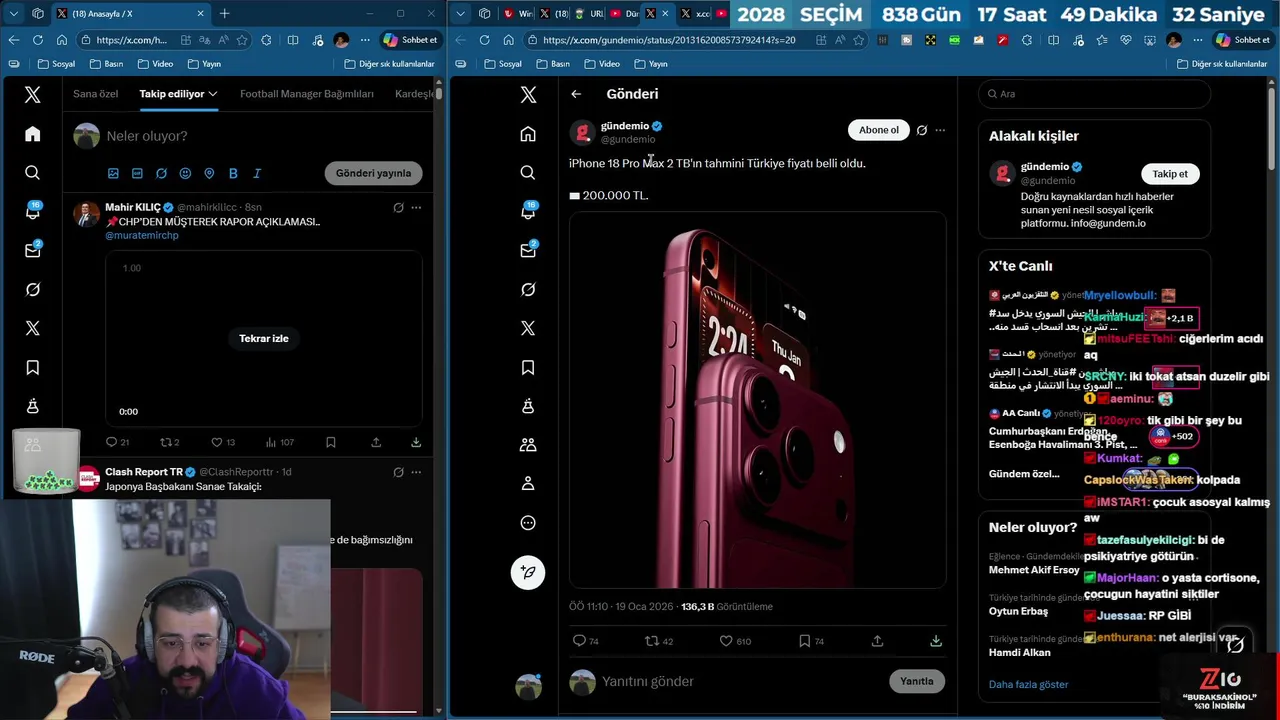Open Explore search icon in left window sidebar

pyautogui.click(x=33, y=173)
